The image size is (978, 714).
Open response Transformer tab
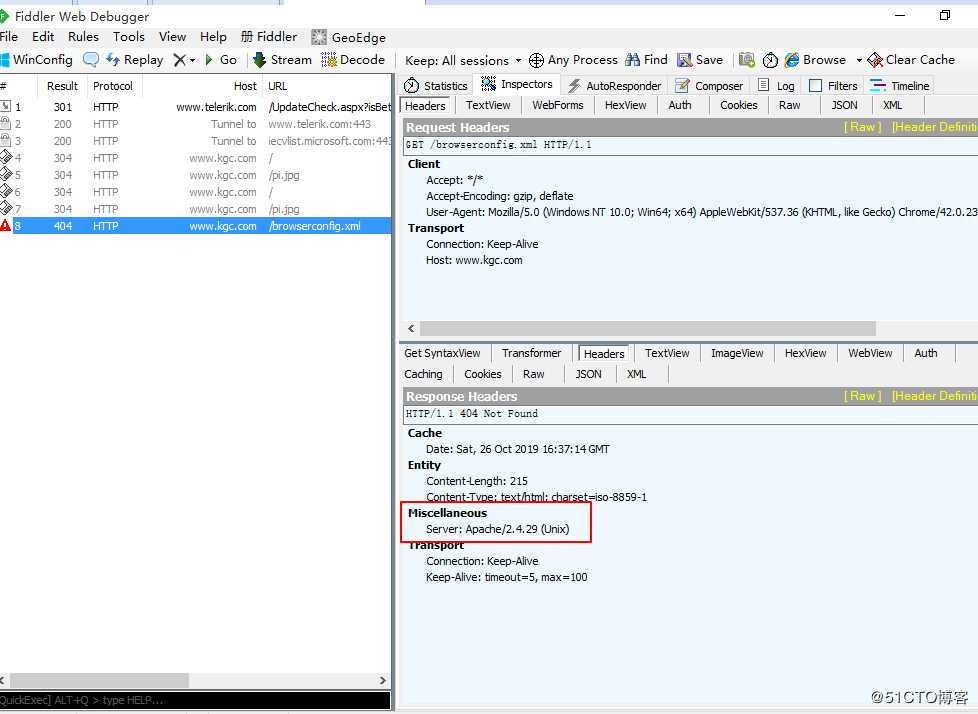click(531, 353)
